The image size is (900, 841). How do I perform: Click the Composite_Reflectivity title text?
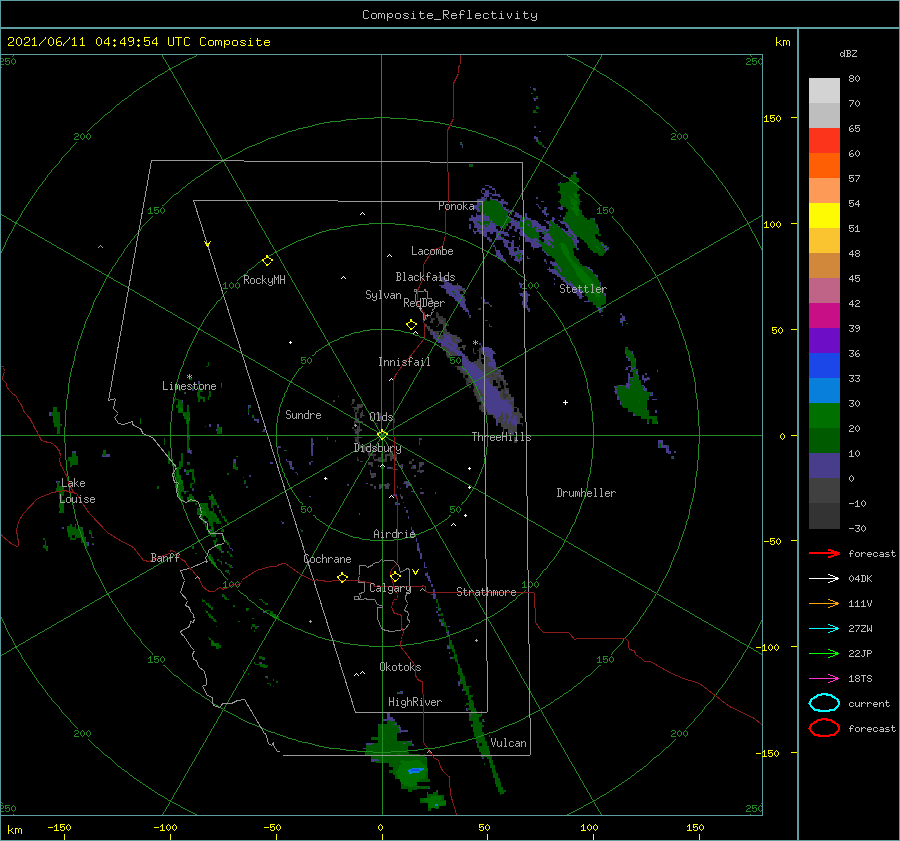point(449,15)
